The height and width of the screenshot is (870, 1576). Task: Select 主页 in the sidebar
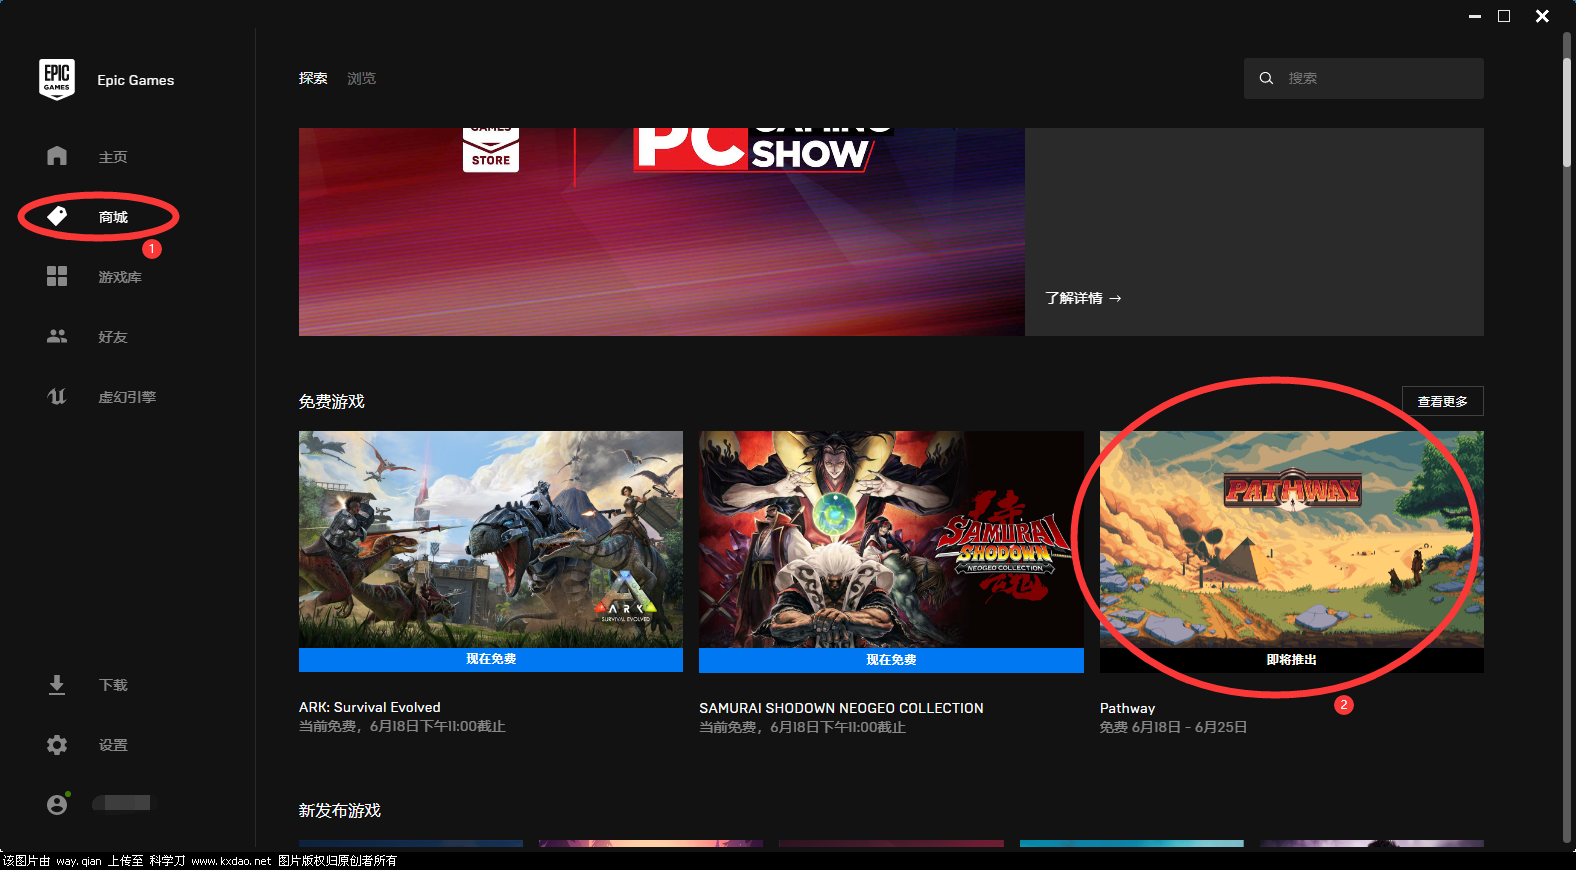tap(113, 157)
